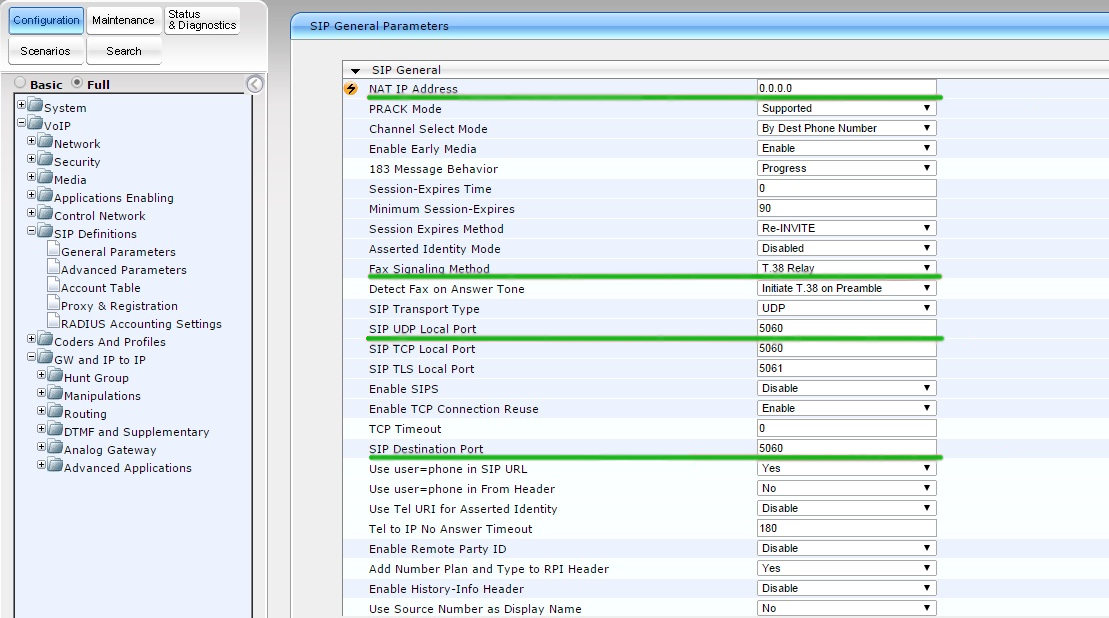
Task: Click the Coders And Profiles folder icon
Action: tap(45, 341)
